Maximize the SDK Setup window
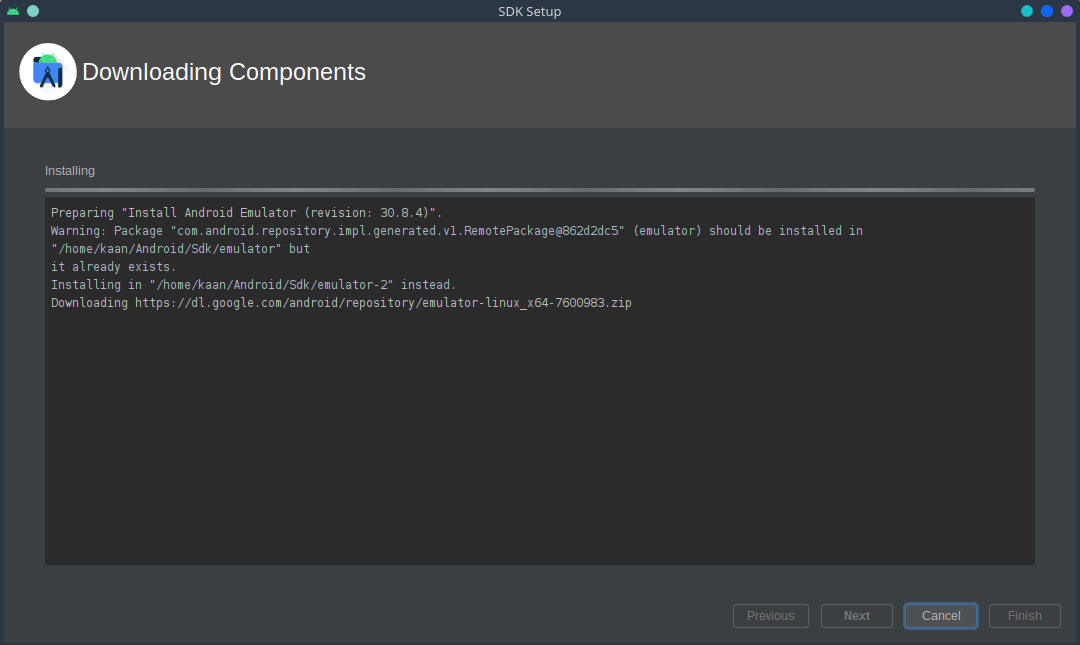This screenshot has width=1080, height=645. pyautogui.click(x=1047, y=11)
